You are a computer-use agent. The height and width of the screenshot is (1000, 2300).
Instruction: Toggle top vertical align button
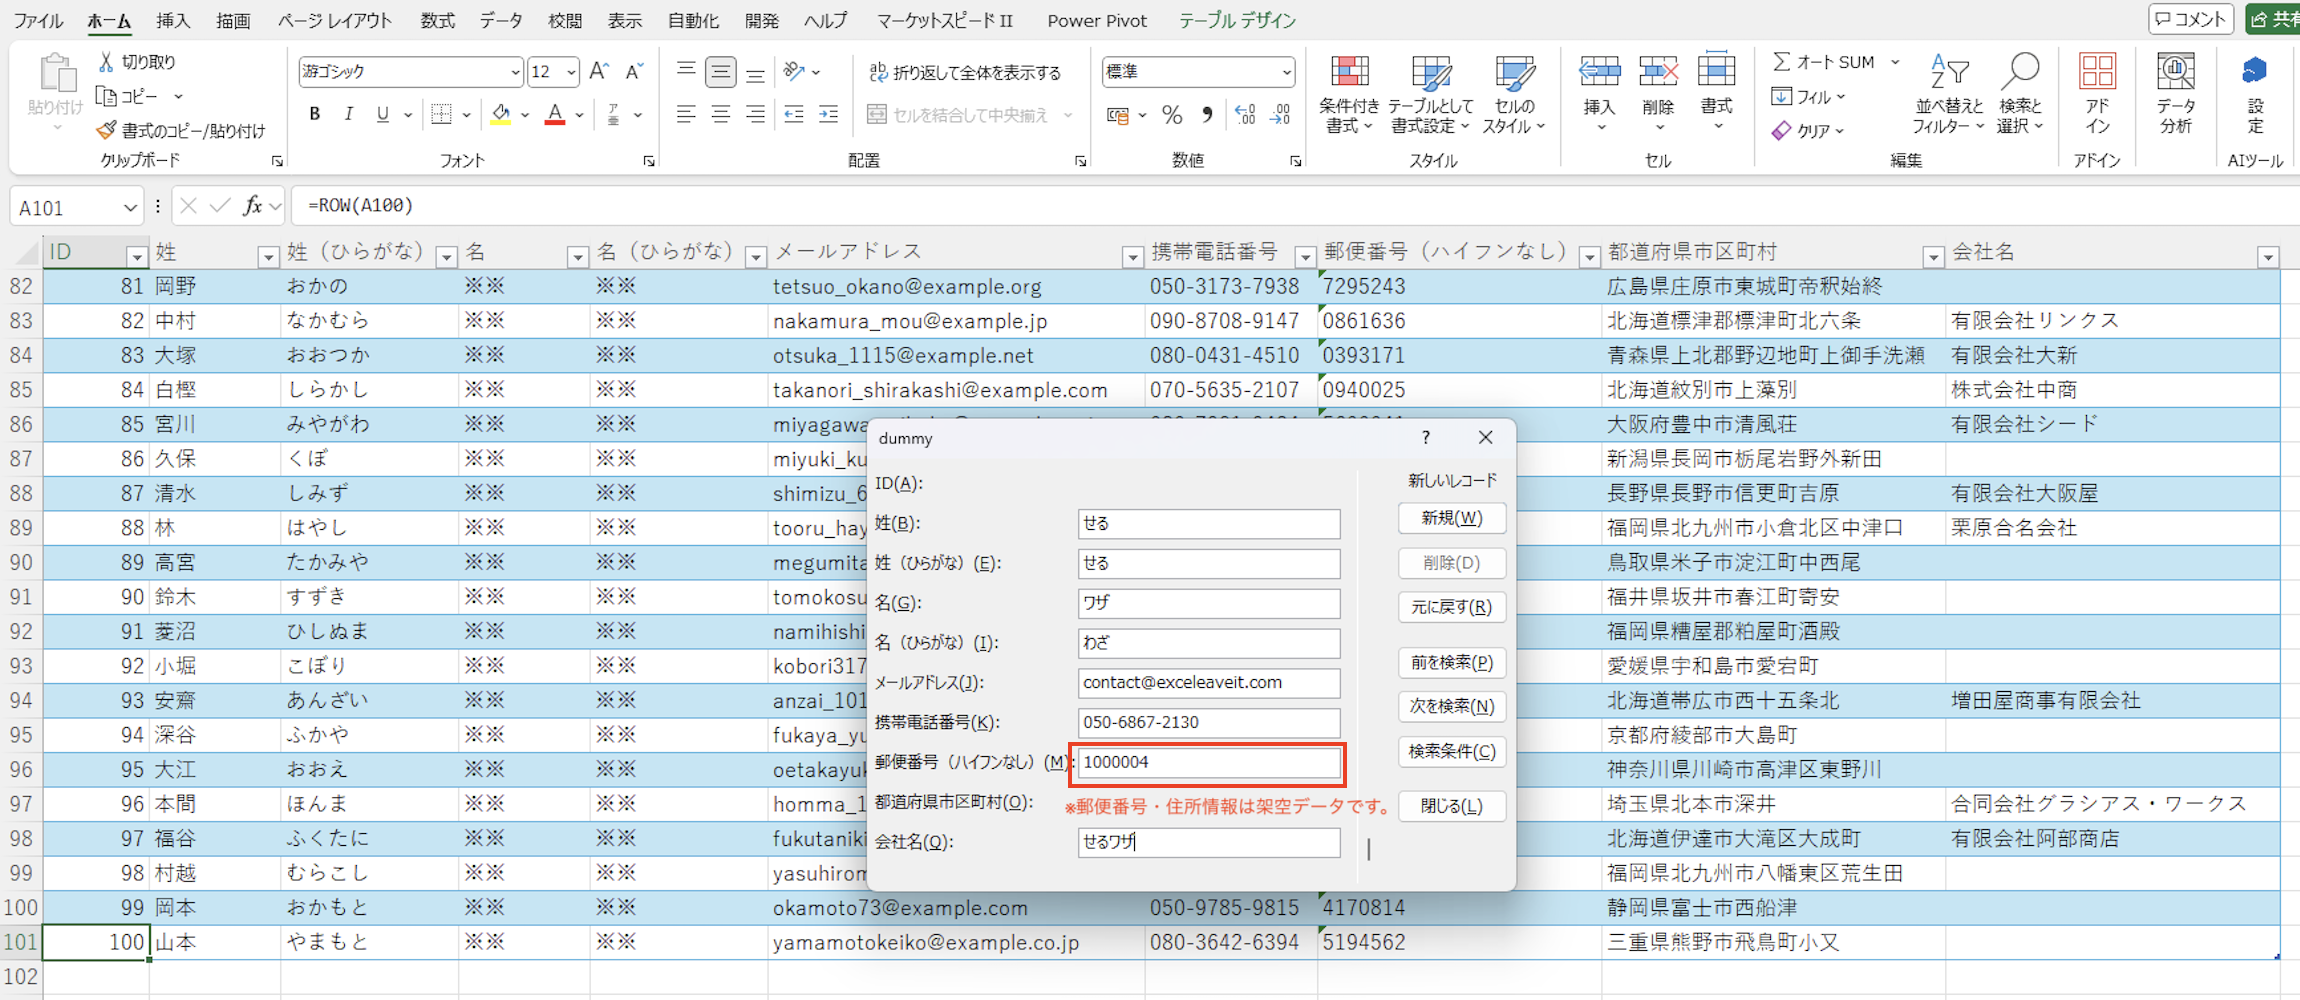[686, 71]
